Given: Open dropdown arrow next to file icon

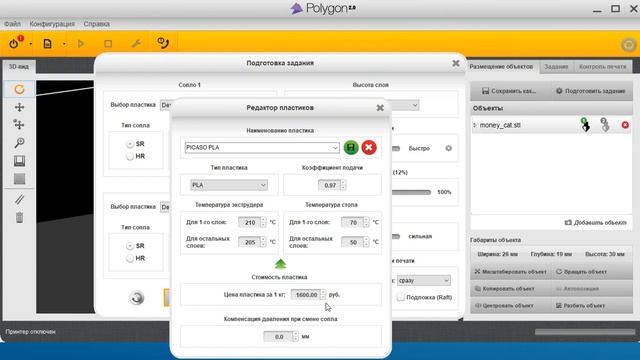Looking at the screenshot, I should point(64,44).
